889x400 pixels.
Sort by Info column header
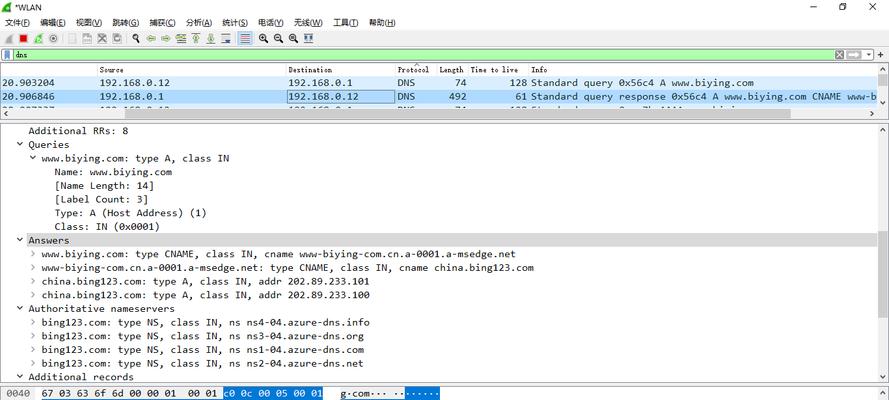[x=703, y=70]
